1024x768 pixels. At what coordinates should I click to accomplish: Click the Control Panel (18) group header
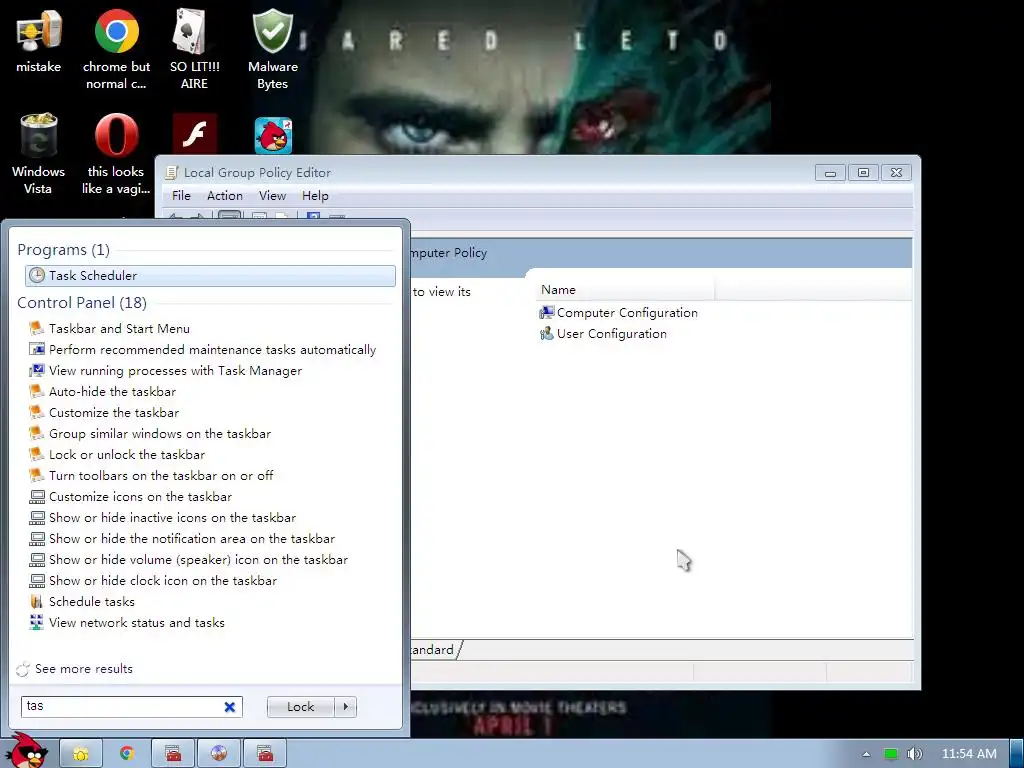(x=82, y=302)
